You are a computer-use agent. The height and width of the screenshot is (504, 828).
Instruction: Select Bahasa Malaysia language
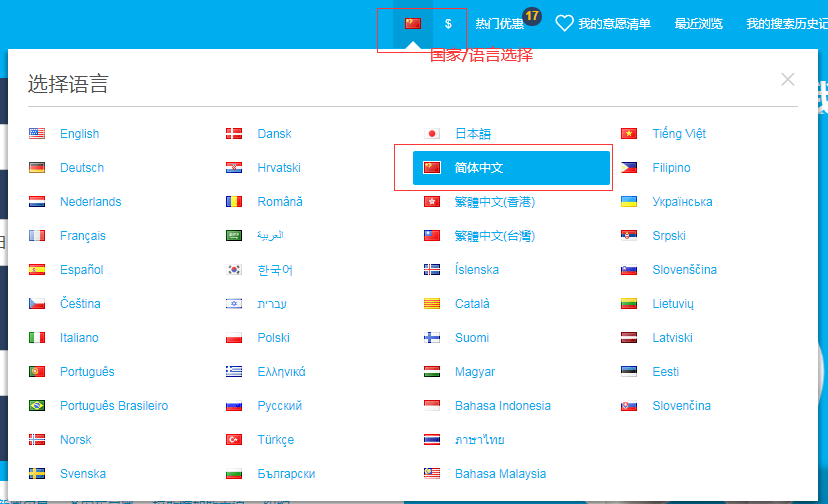point(500,474)
